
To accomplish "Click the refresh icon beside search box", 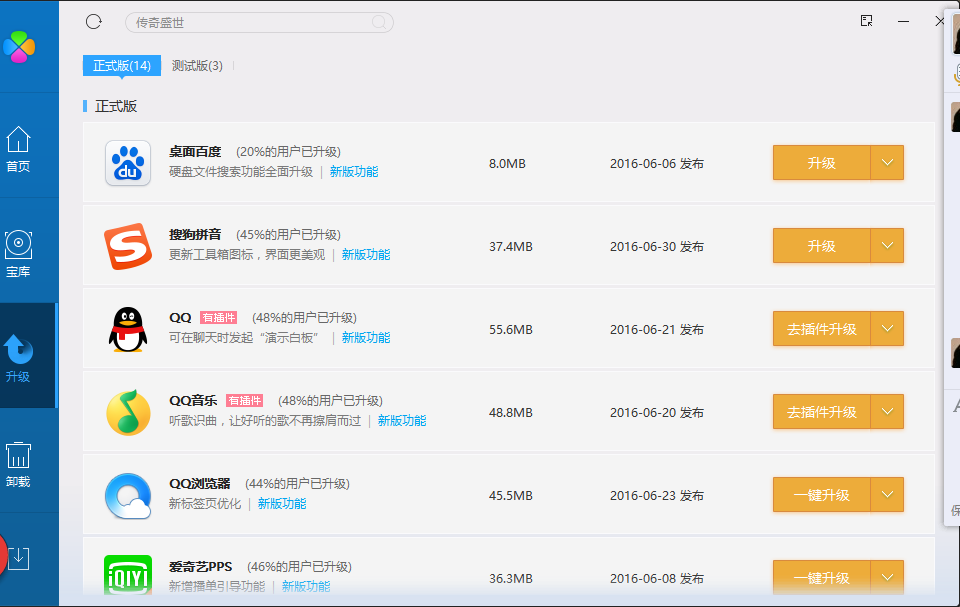I will pyautogui.click(x=94, y=22).
